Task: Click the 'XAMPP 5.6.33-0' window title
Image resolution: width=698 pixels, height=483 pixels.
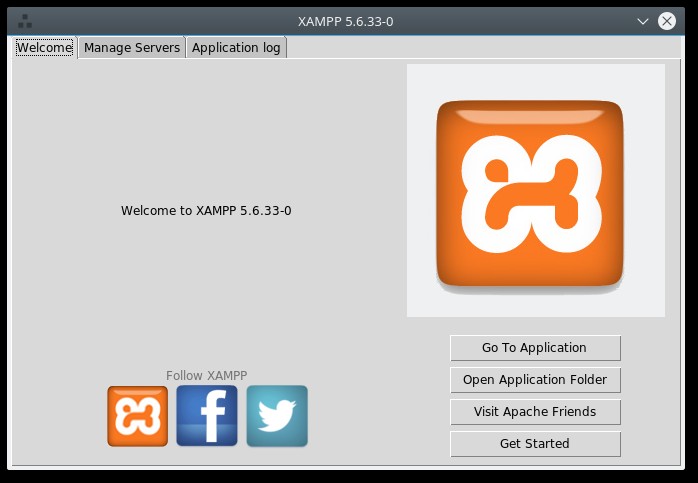Action: pos(345,21)
